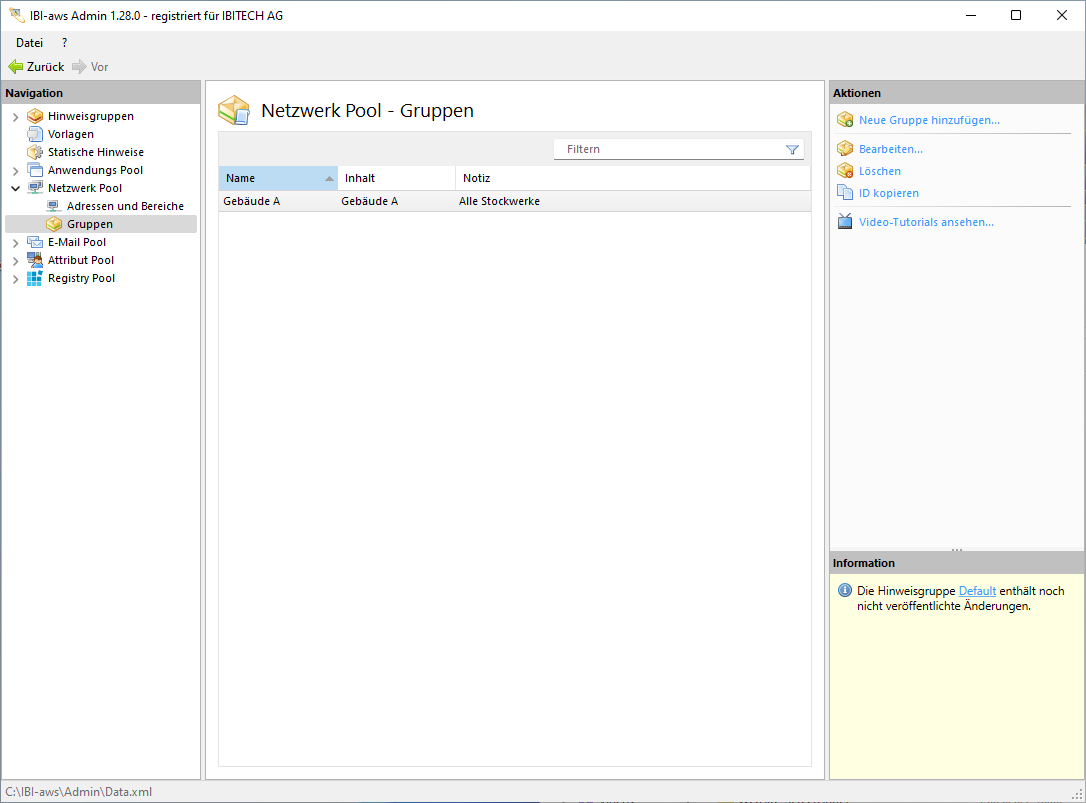Click the green Zurück arrow icon
This screenshot has height=803, width=1086.
click(16, 67)
